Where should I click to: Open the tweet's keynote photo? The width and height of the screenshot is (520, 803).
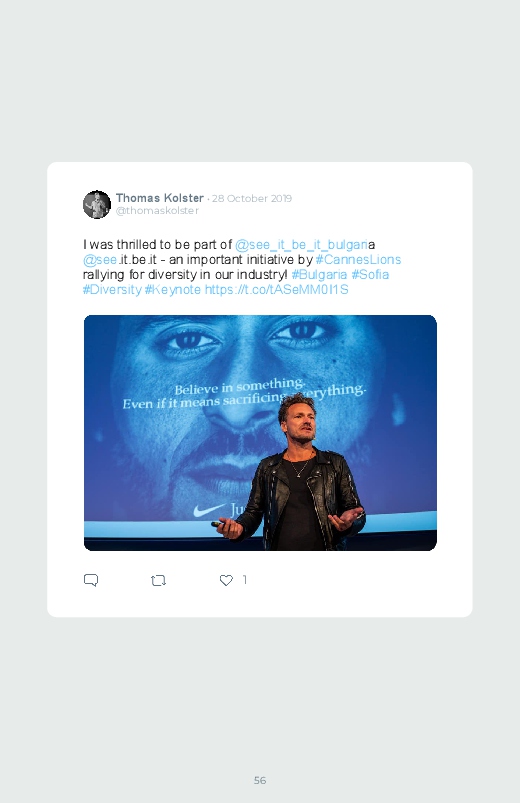click(x=260, y=433)
